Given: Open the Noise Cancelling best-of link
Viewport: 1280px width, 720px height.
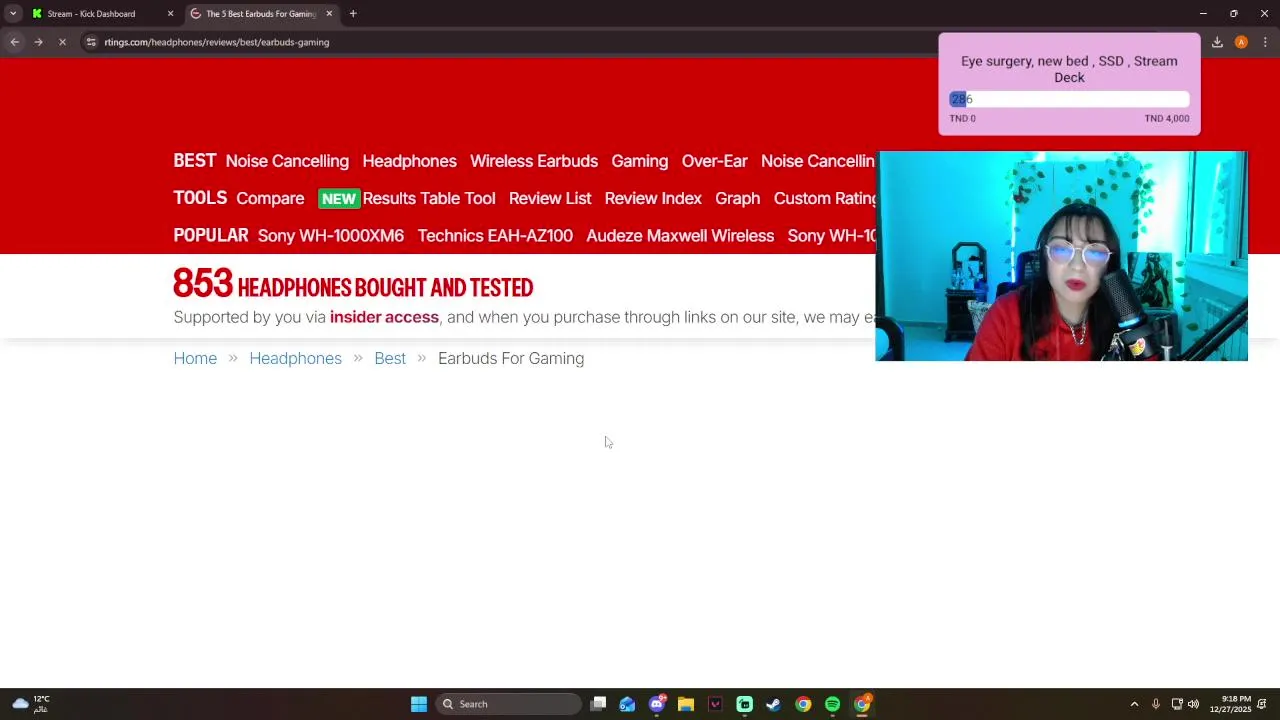Looking at the screenshot, I should [x=287, y=161].
